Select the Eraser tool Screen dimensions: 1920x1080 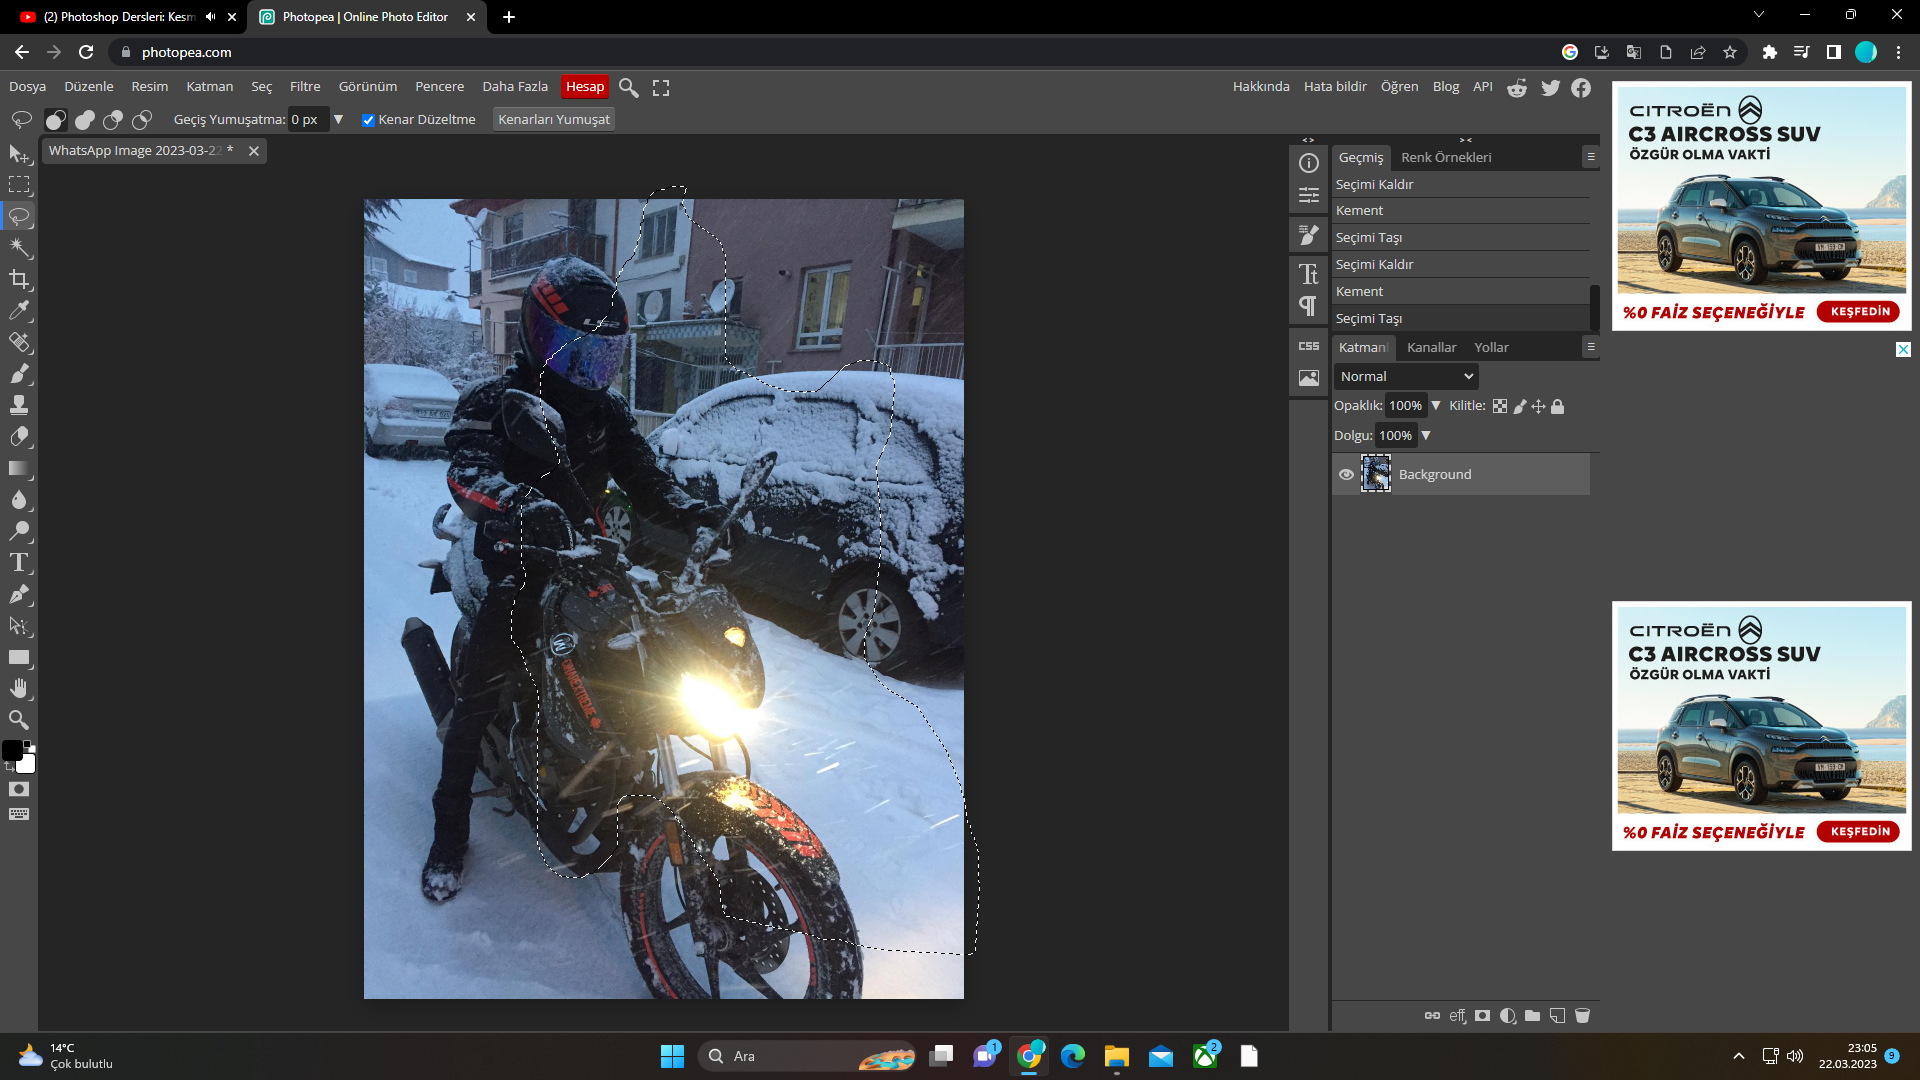[20, 436]
